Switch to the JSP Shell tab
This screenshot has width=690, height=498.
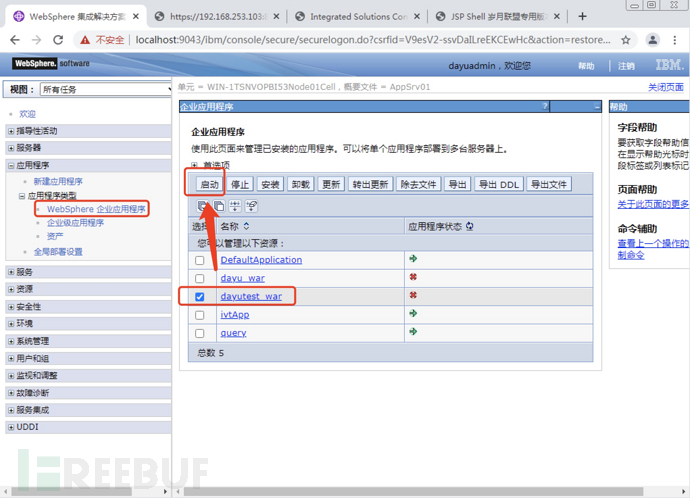[499, 16]
